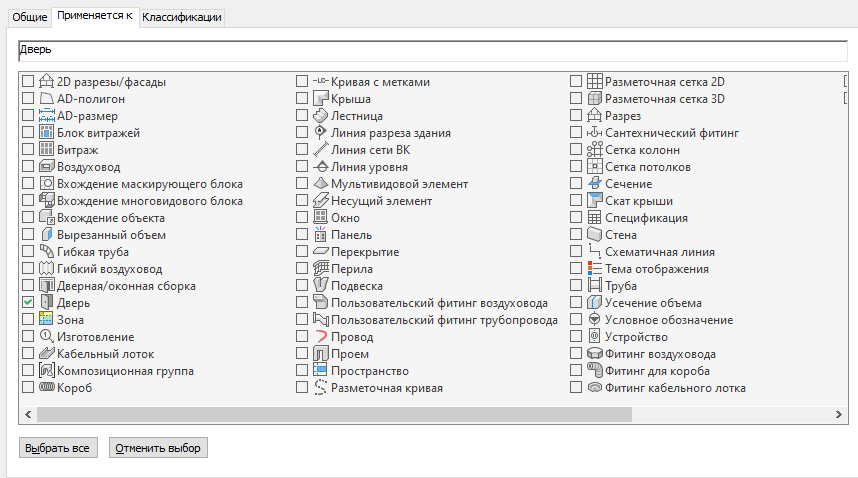Click the Лестница stair icon
The height and width of the screenshot is (478, 858).
(x=321, y=116)
